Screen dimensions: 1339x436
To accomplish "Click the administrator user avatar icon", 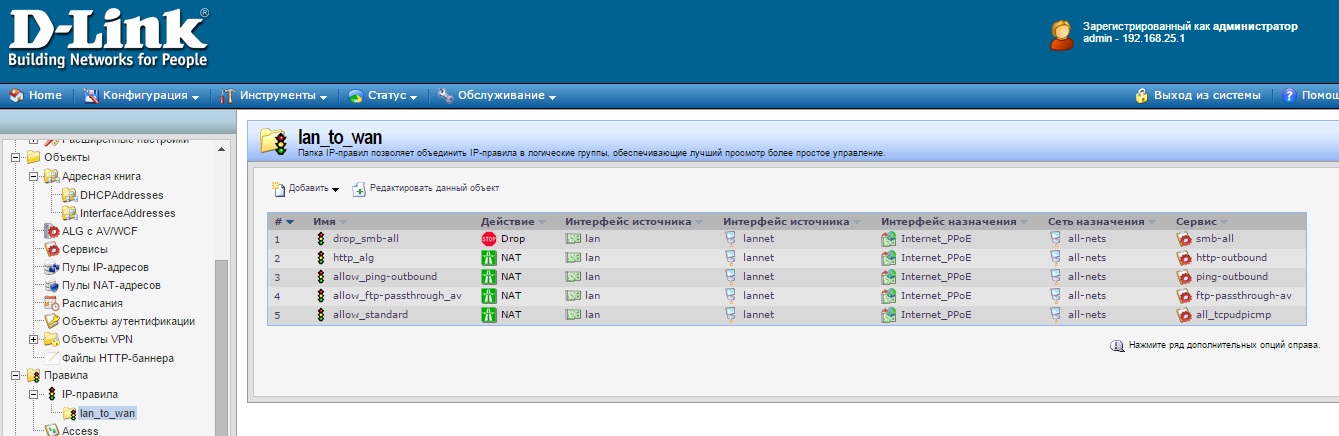I will (1062, 35).
